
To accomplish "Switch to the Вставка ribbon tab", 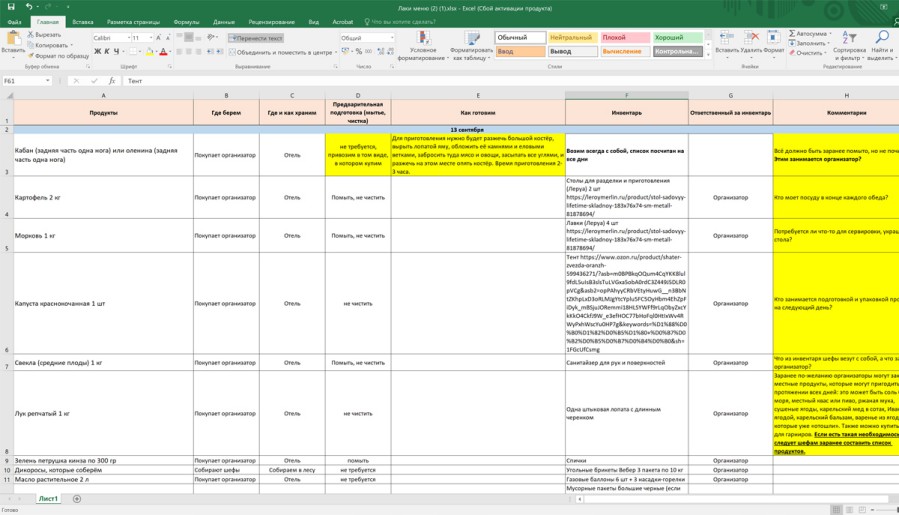I will point(83,21).
